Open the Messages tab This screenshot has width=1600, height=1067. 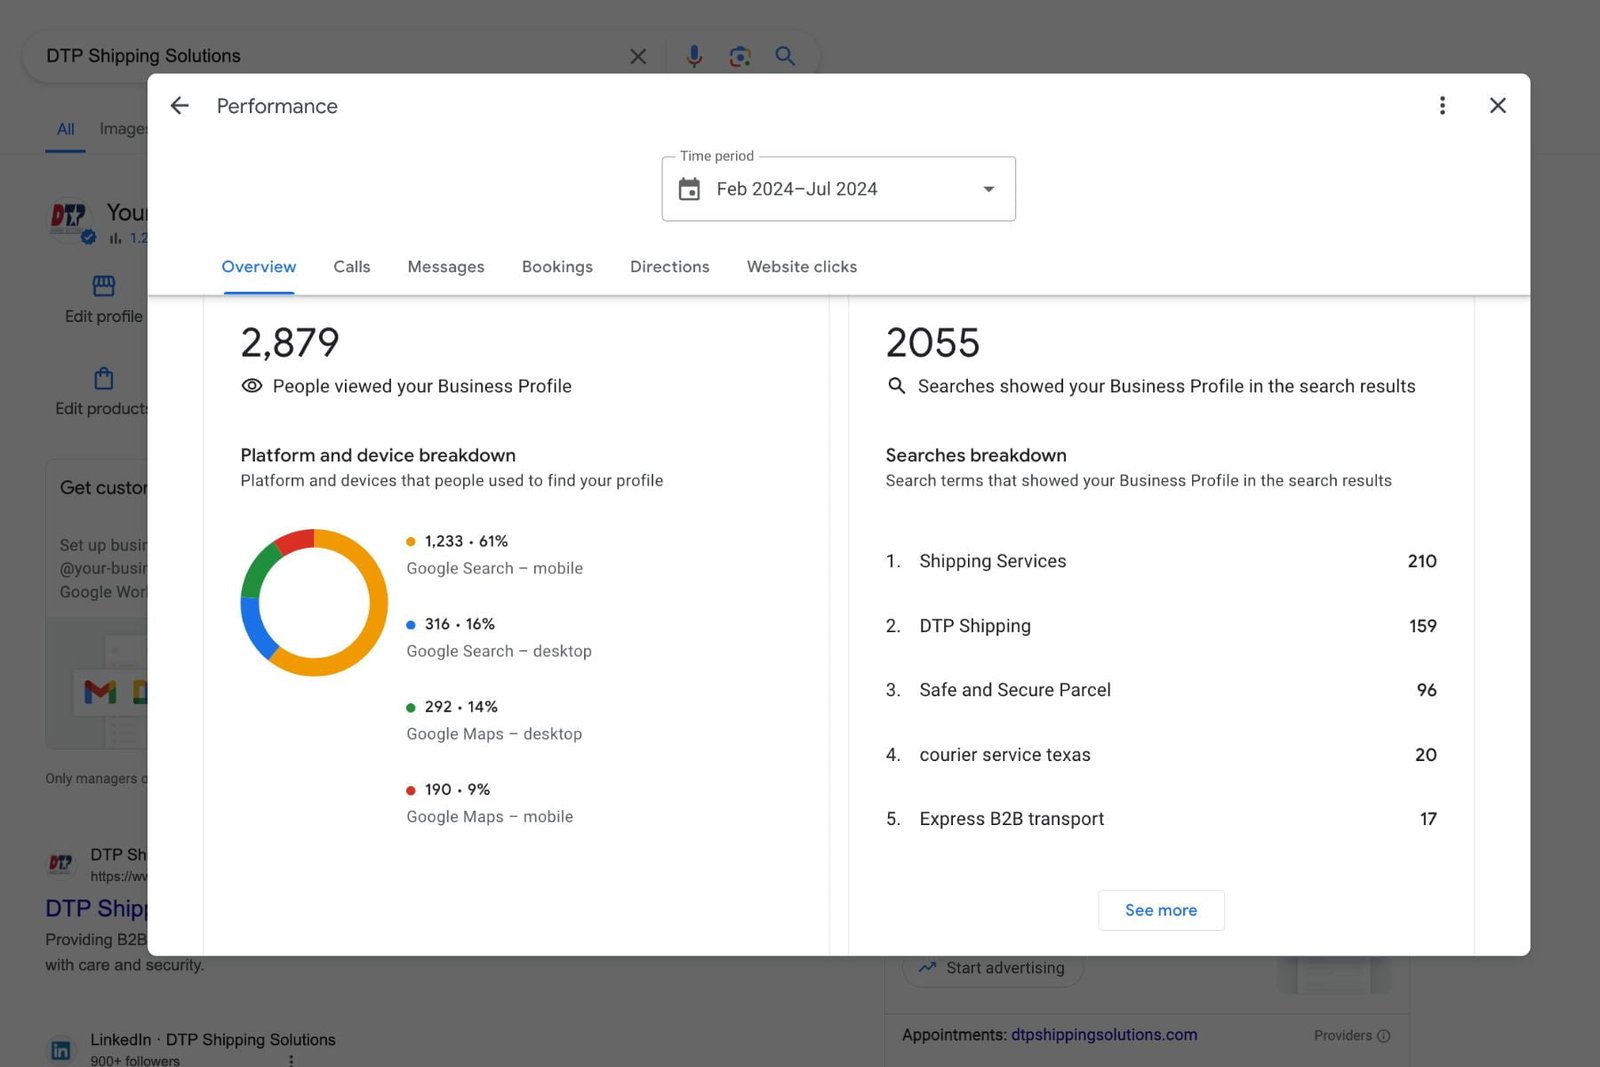[446, 267]
